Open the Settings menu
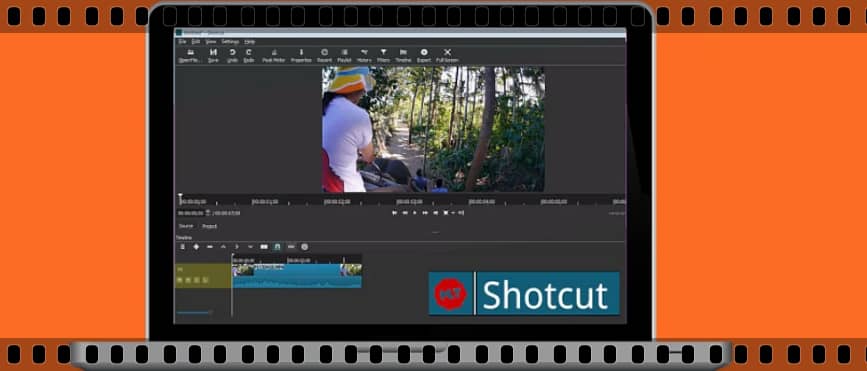The width and height of the screenshot is (867, 371). pos(230,41)
